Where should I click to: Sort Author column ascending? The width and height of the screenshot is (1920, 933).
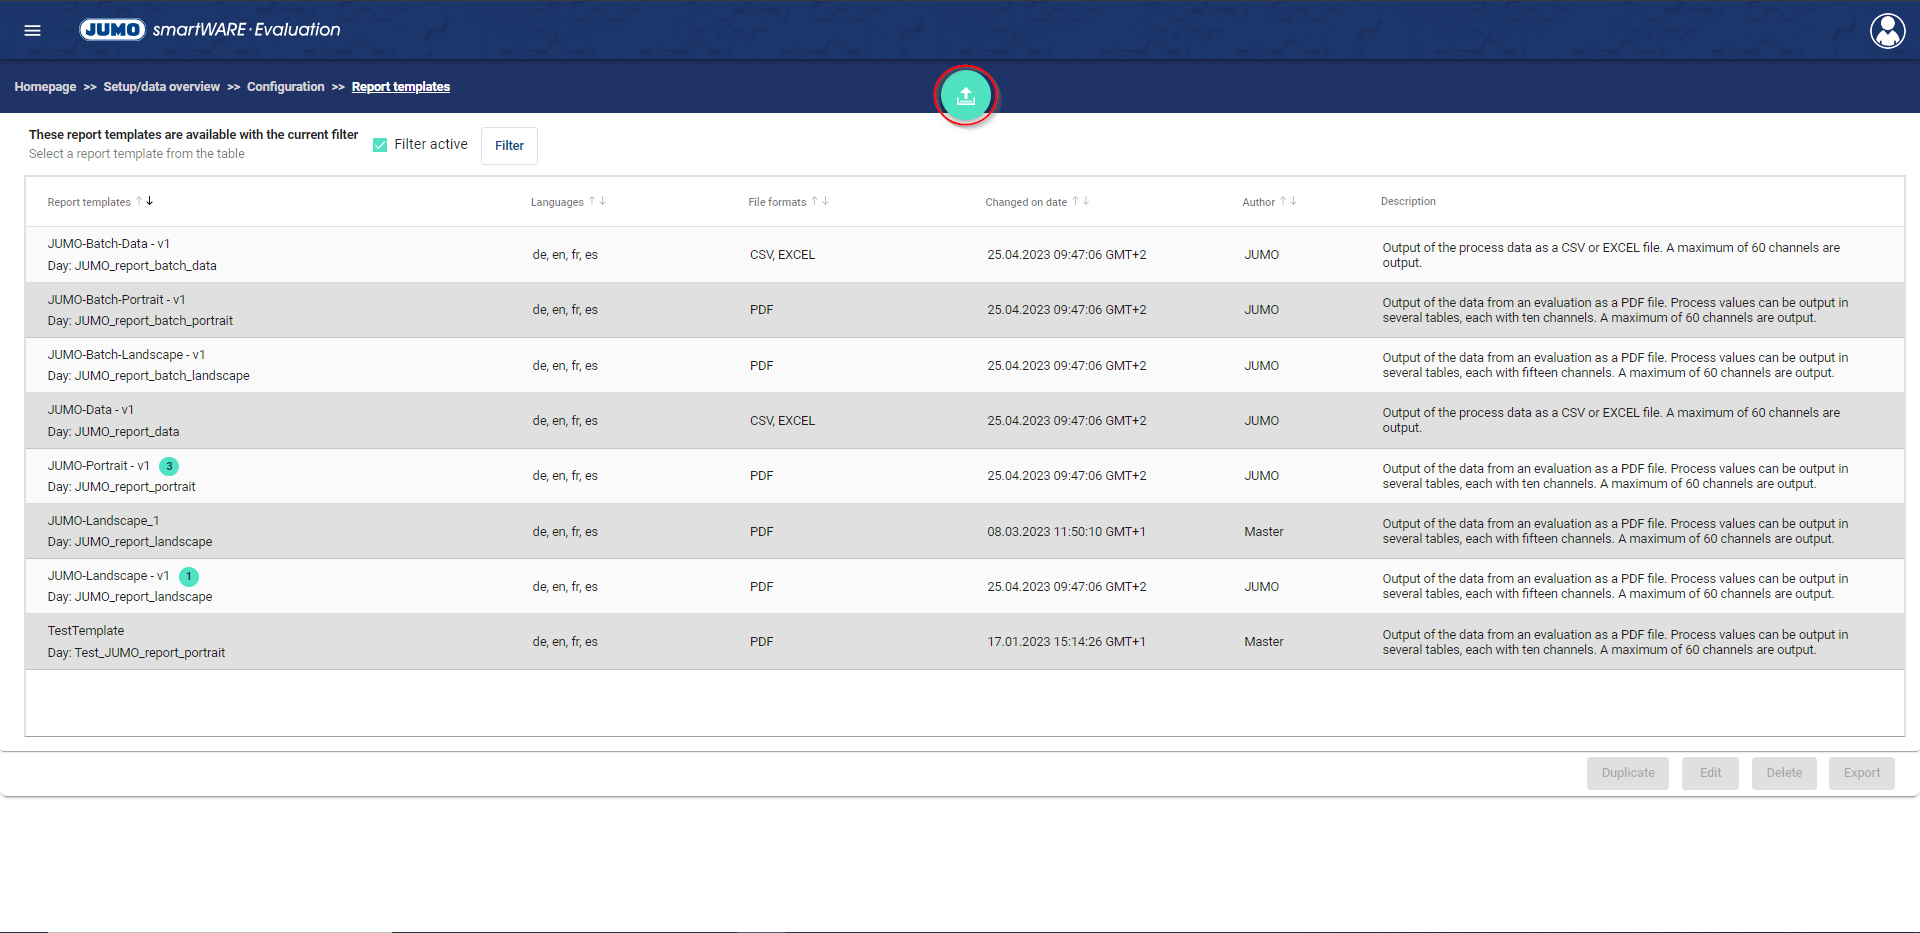pos(1282,201)
